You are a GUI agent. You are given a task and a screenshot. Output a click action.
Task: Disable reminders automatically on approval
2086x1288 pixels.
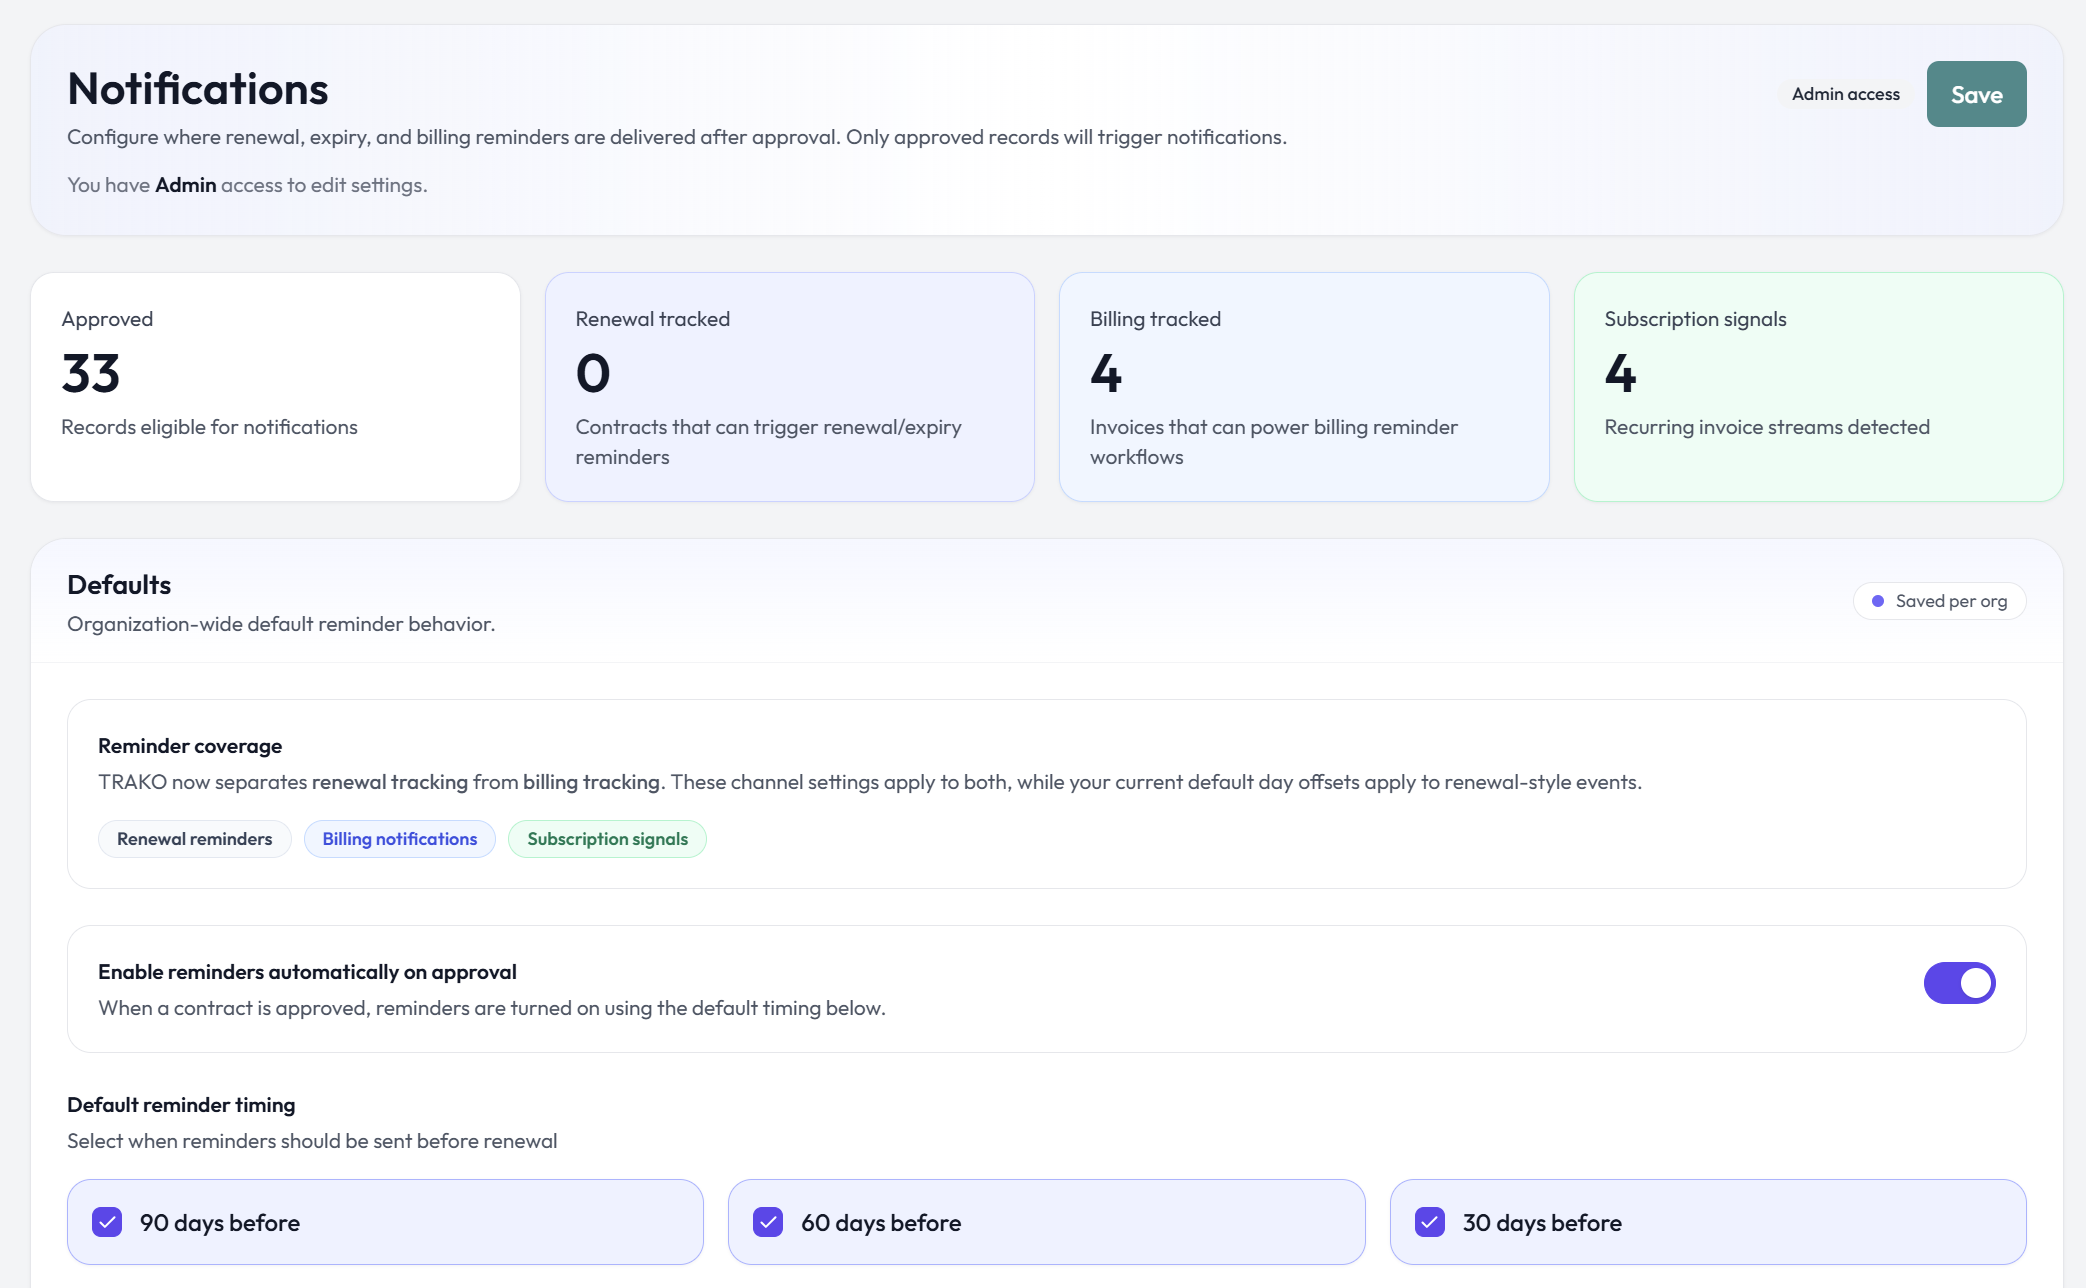click(1960, 983)
